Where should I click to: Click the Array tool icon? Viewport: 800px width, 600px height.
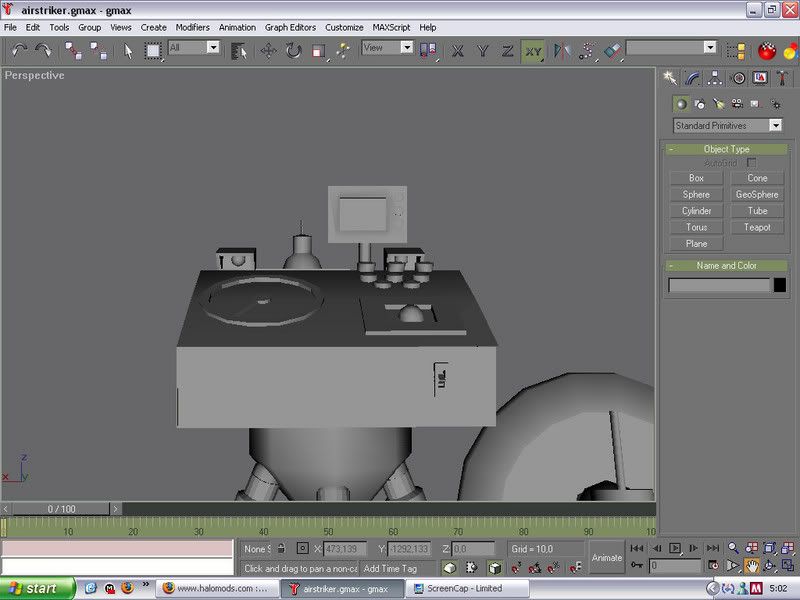pos(587,51)
